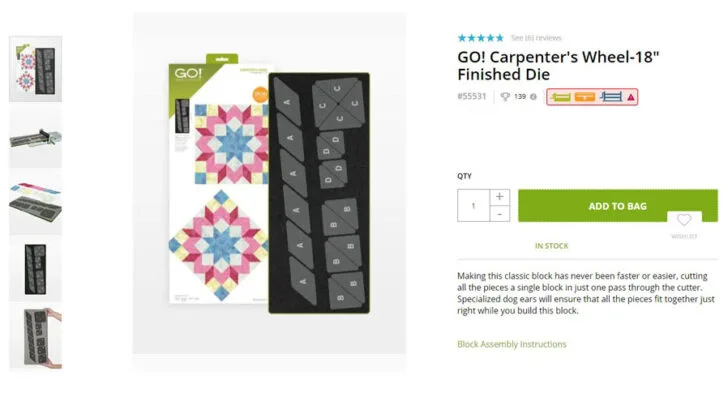Click the info icon beside 139 points

click(533, 97)
